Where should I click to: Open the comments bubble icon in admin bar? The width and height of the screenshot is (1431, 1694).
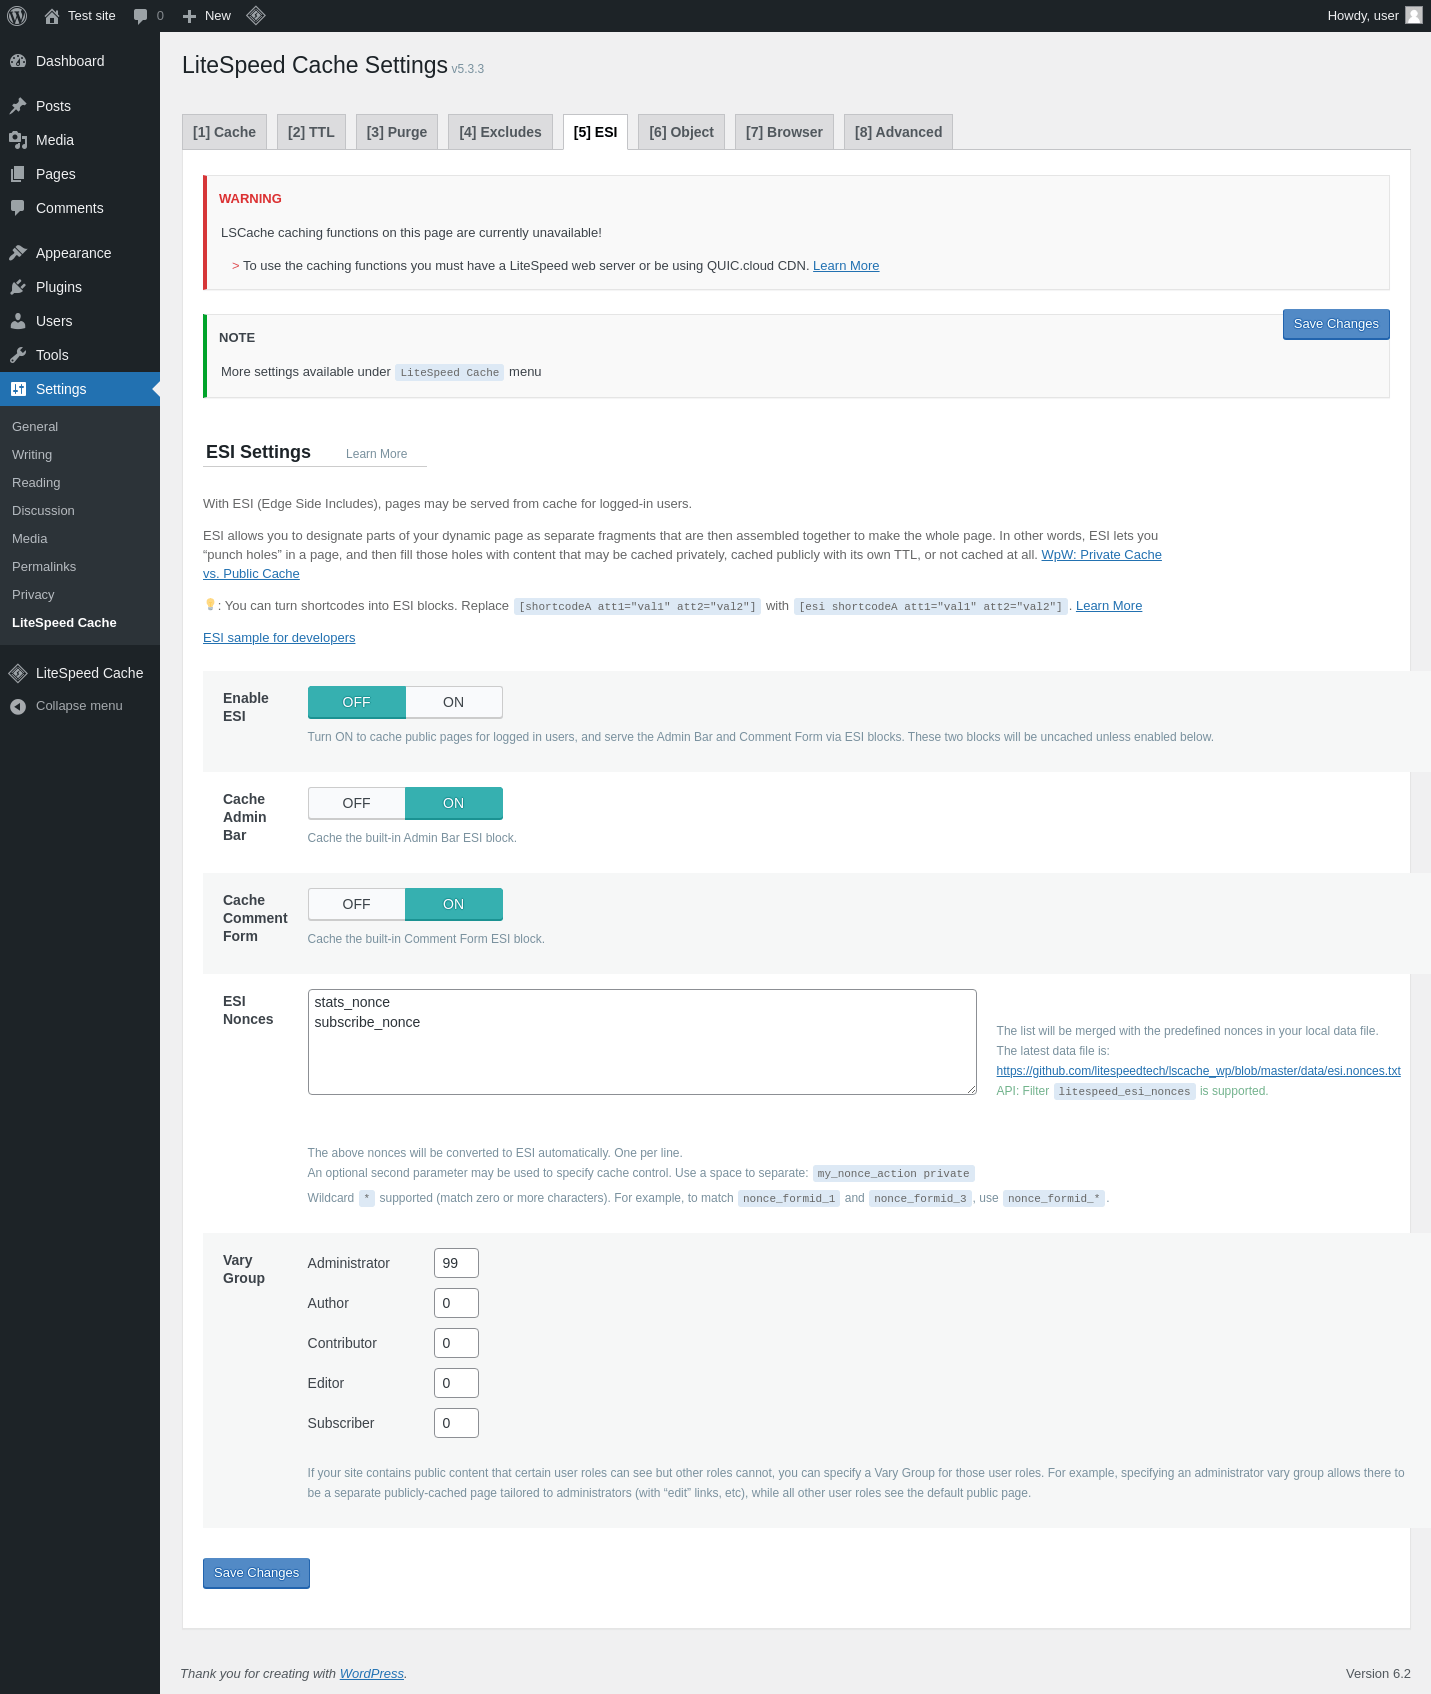pyautogui.click(x=141, y=16)
